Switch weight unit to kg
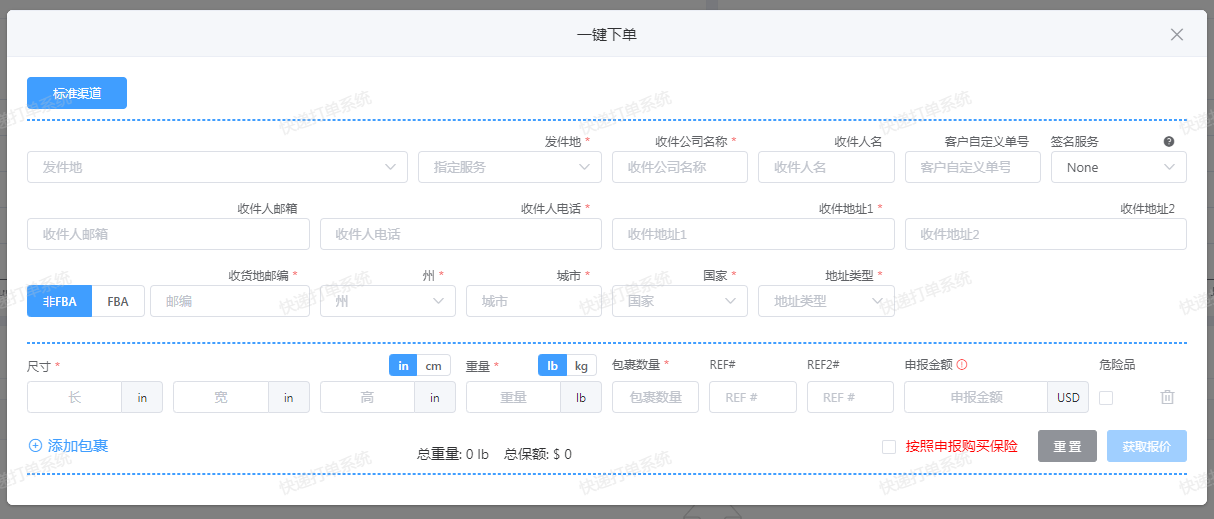This screenshot has height=519, width=1214. (x=581, y=366)
